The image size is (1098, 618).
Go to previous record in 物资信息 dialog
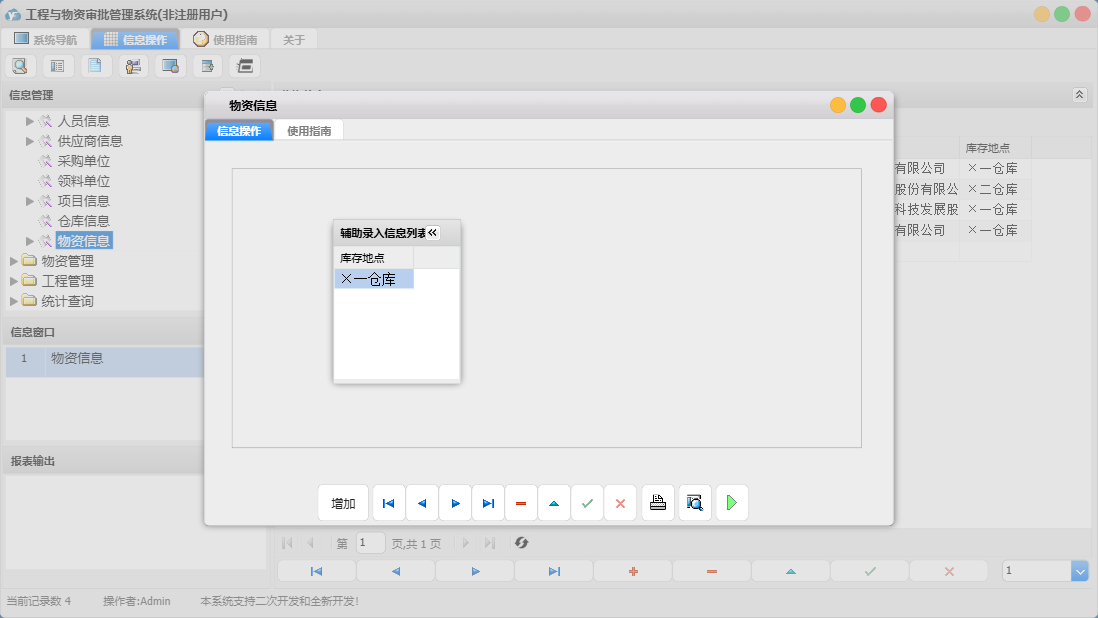point(421,503)
